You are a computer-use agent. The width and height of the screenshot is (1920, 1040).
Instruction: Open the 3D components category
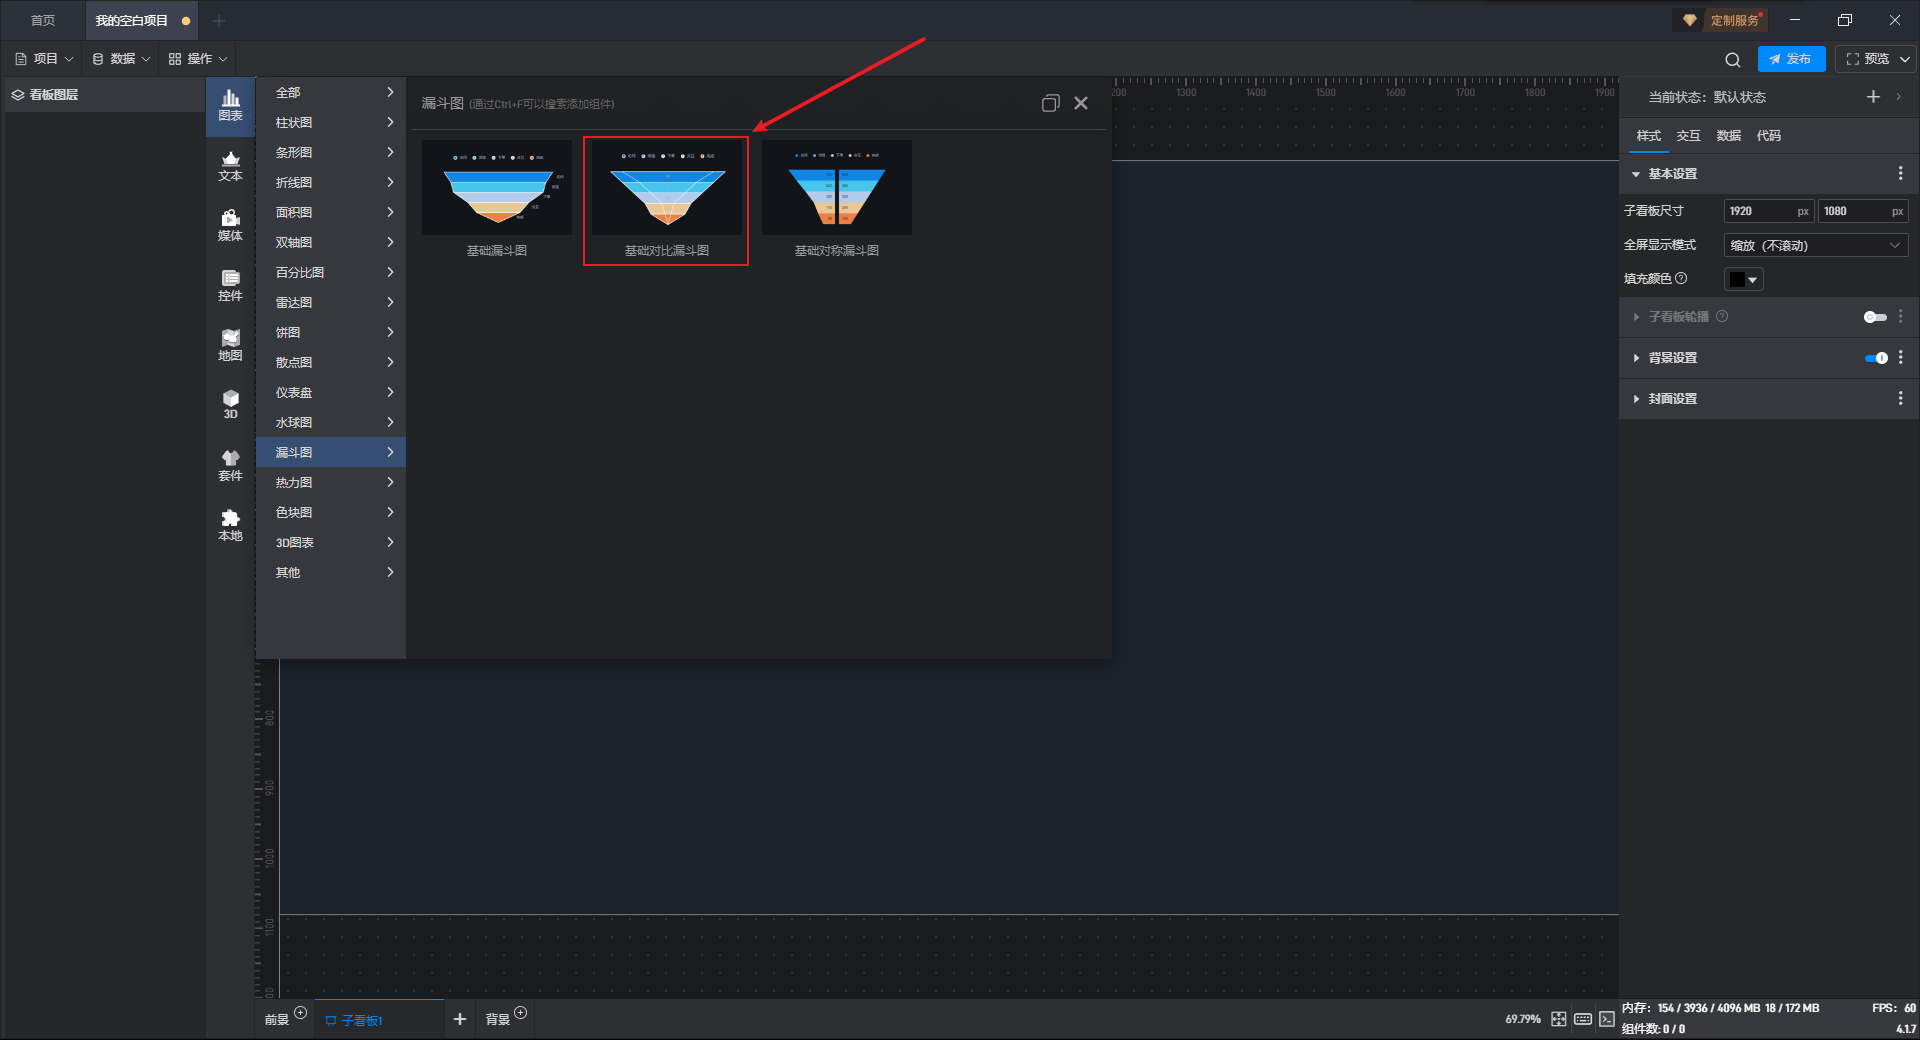pyautogui.click(x=230, y=405)
